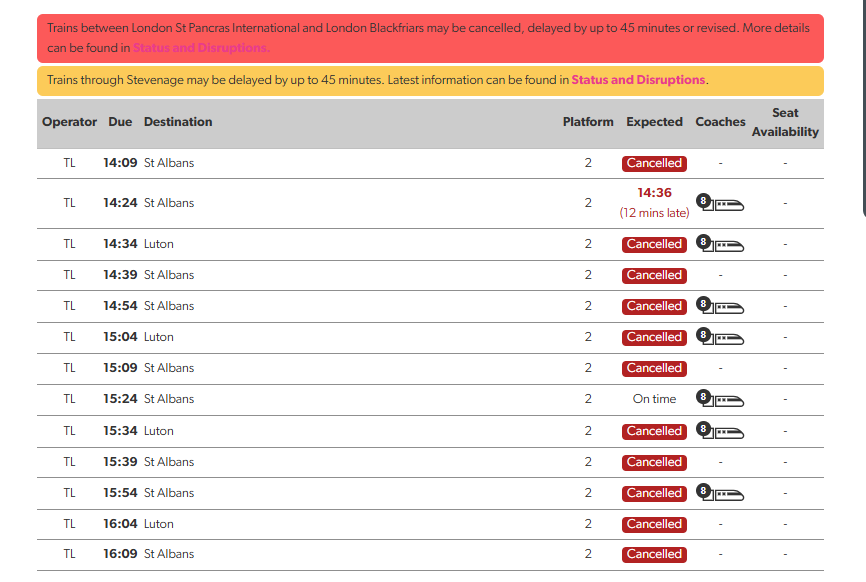The height and width of the screenshot is (582, 866).
Task: Click the coaches icon for the 15:54 St Albans train
Action: click(x=720, y=492)
